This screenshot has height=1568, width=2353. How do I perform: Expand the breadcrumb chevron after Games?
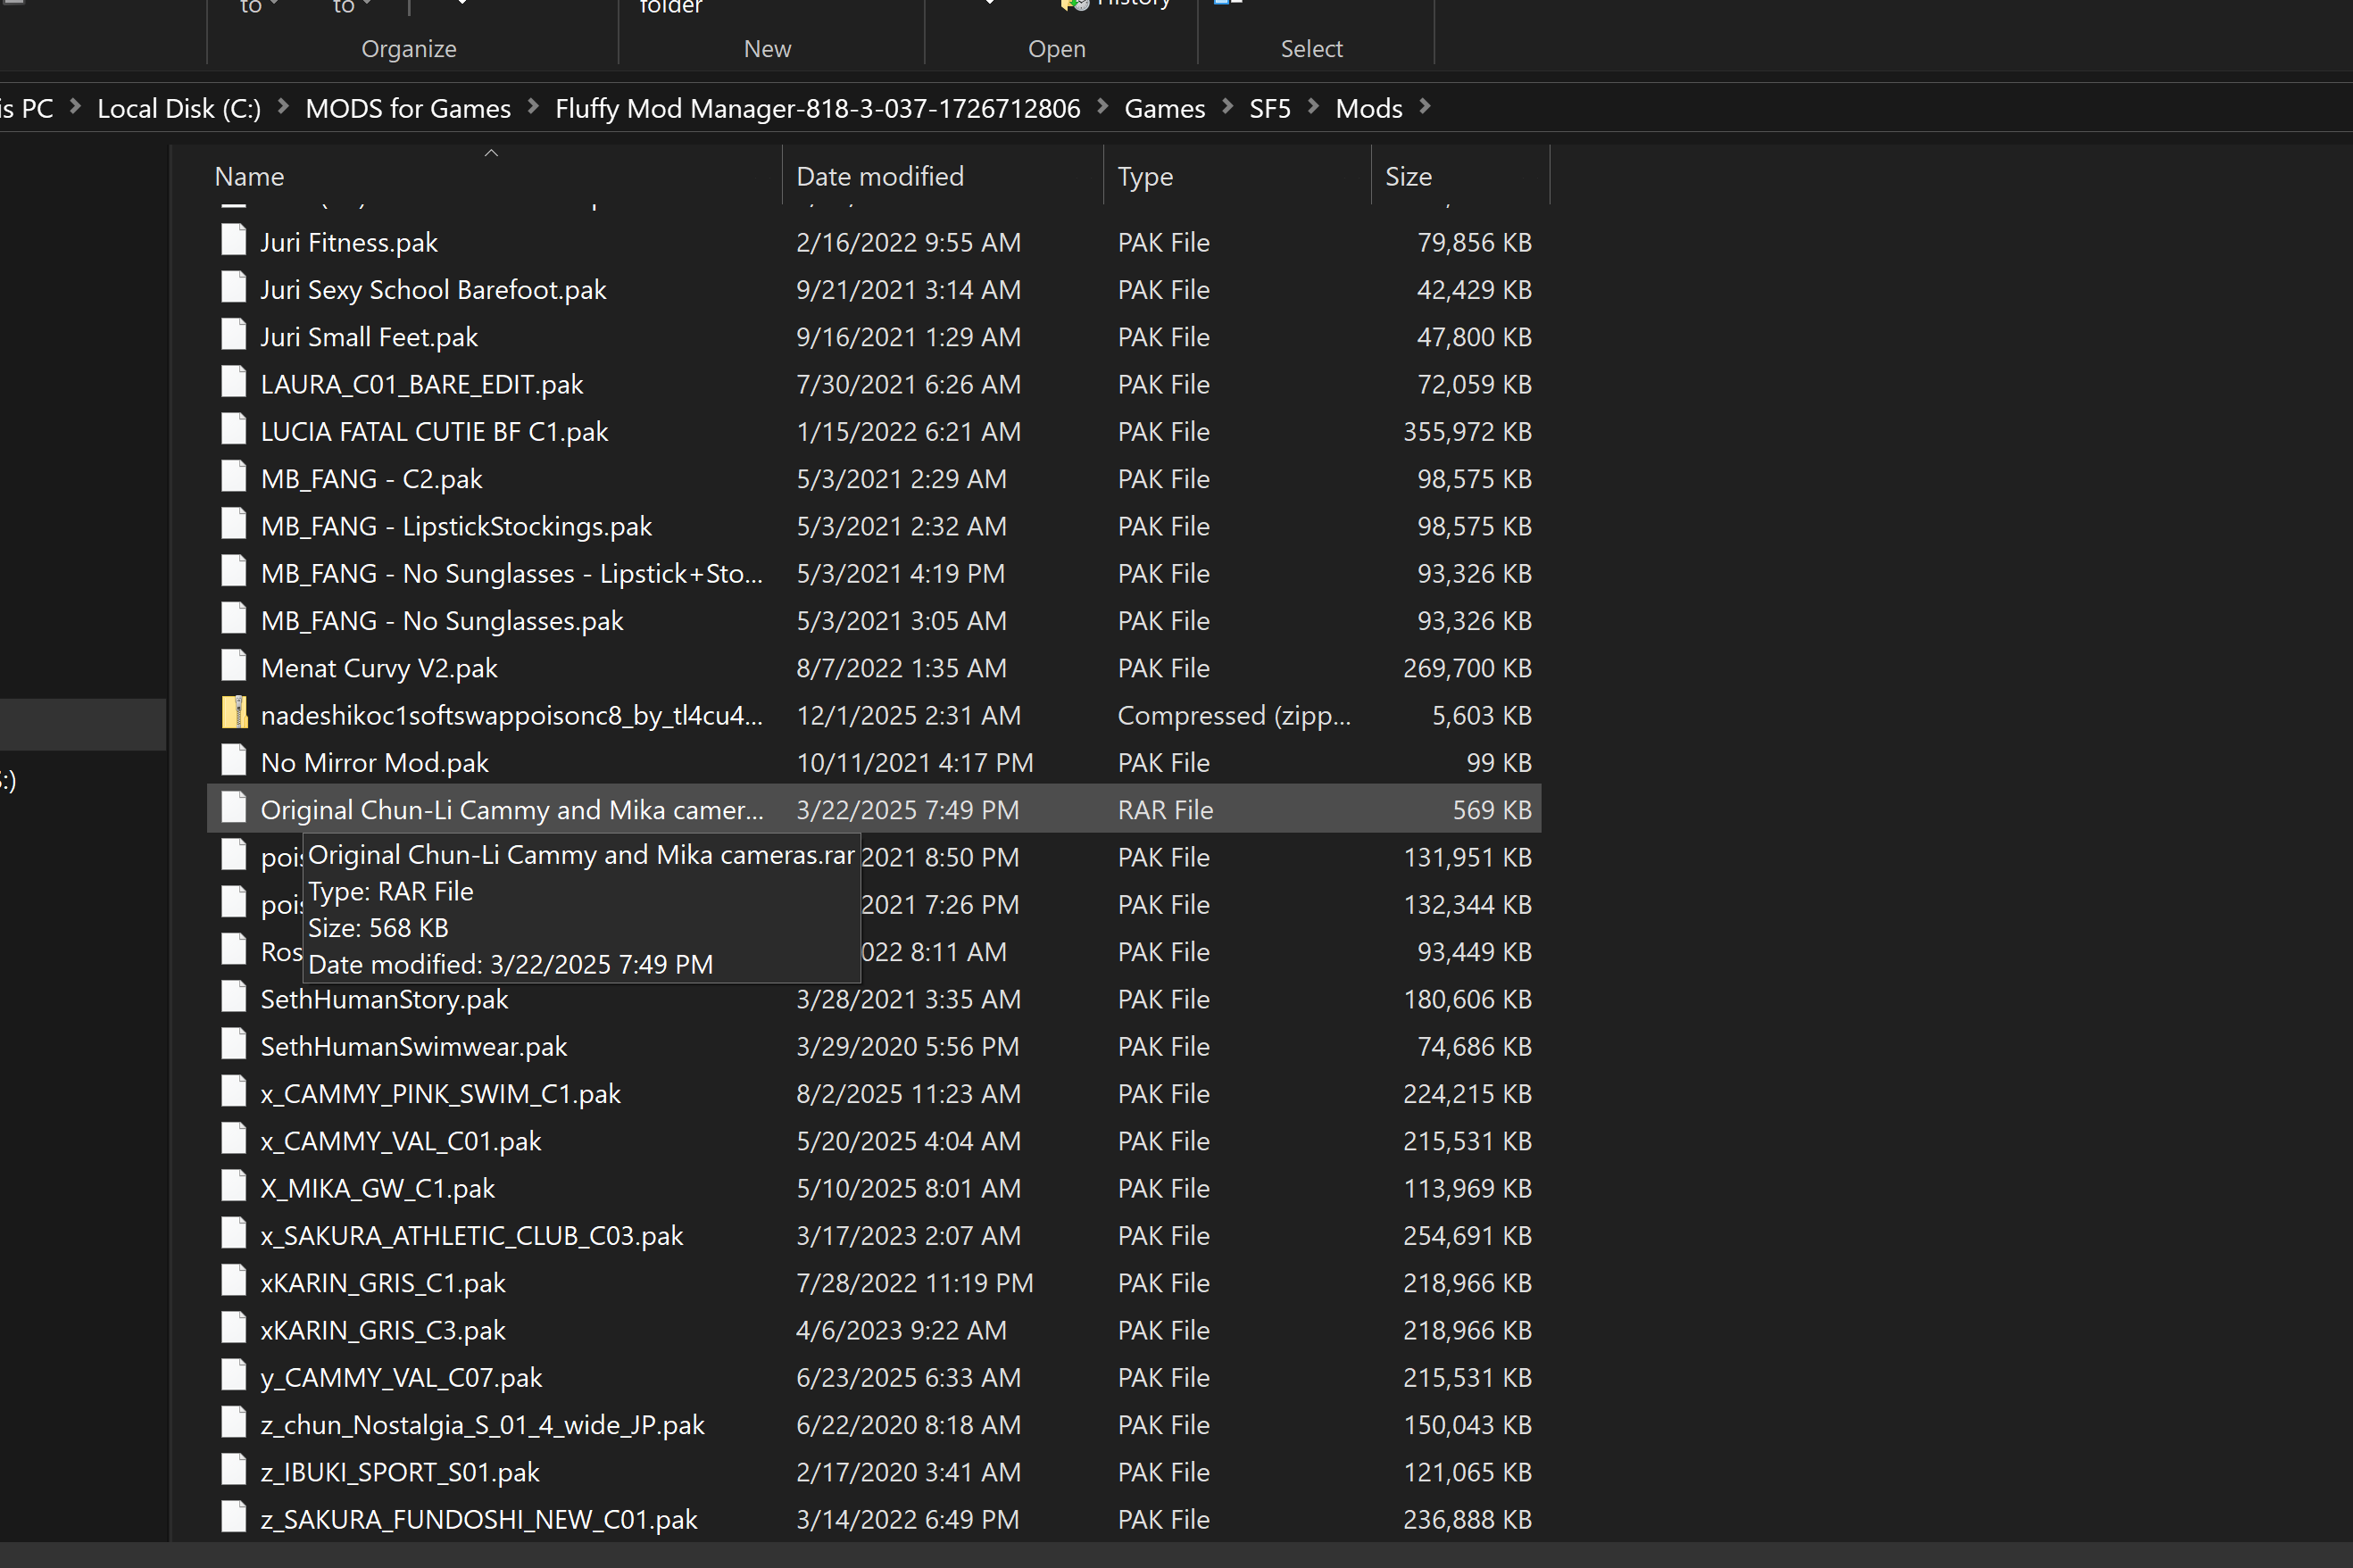click(x=1228, y=107)
